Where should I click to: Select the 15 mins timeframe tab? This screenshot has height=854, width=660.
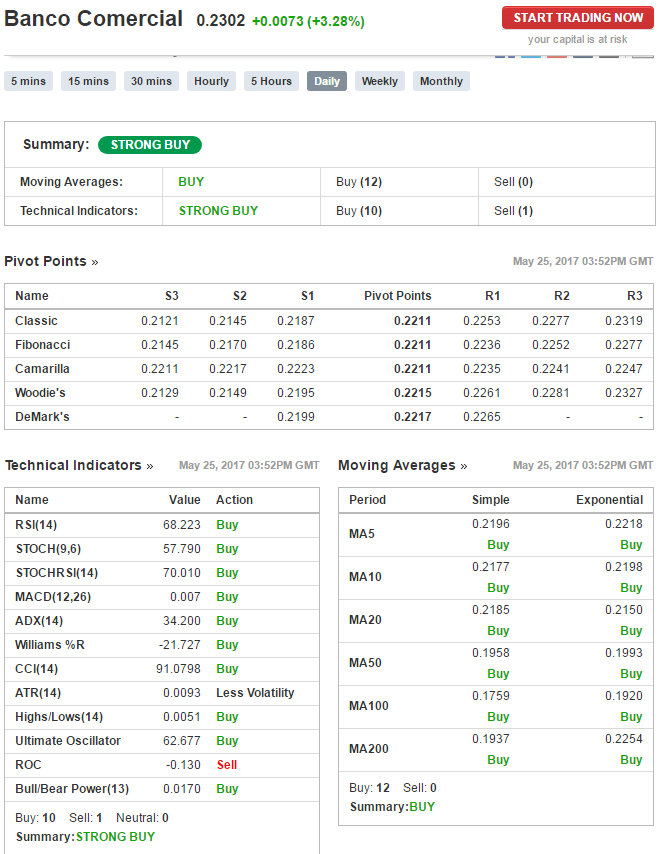(88, 81)
